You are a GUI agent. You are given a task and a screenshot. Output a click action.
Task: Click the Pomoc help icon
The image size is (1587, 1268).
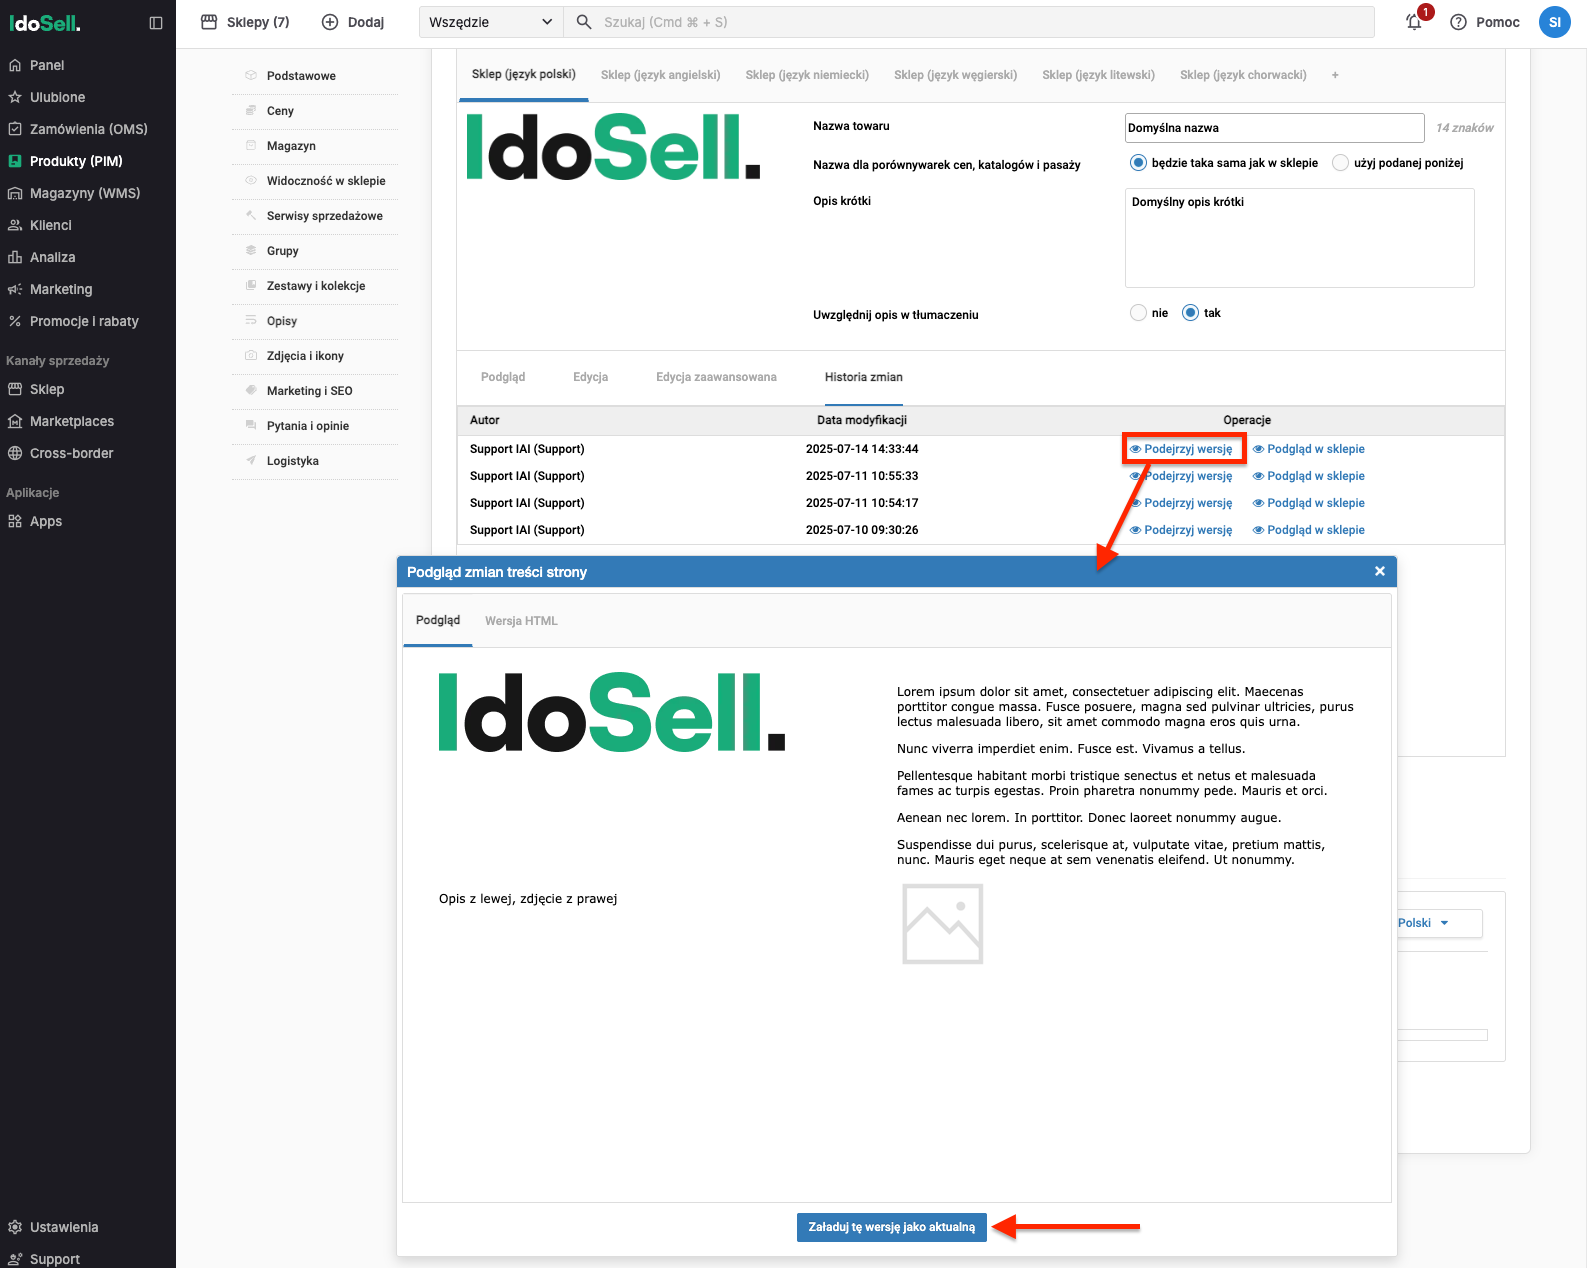pos(1458,22)
